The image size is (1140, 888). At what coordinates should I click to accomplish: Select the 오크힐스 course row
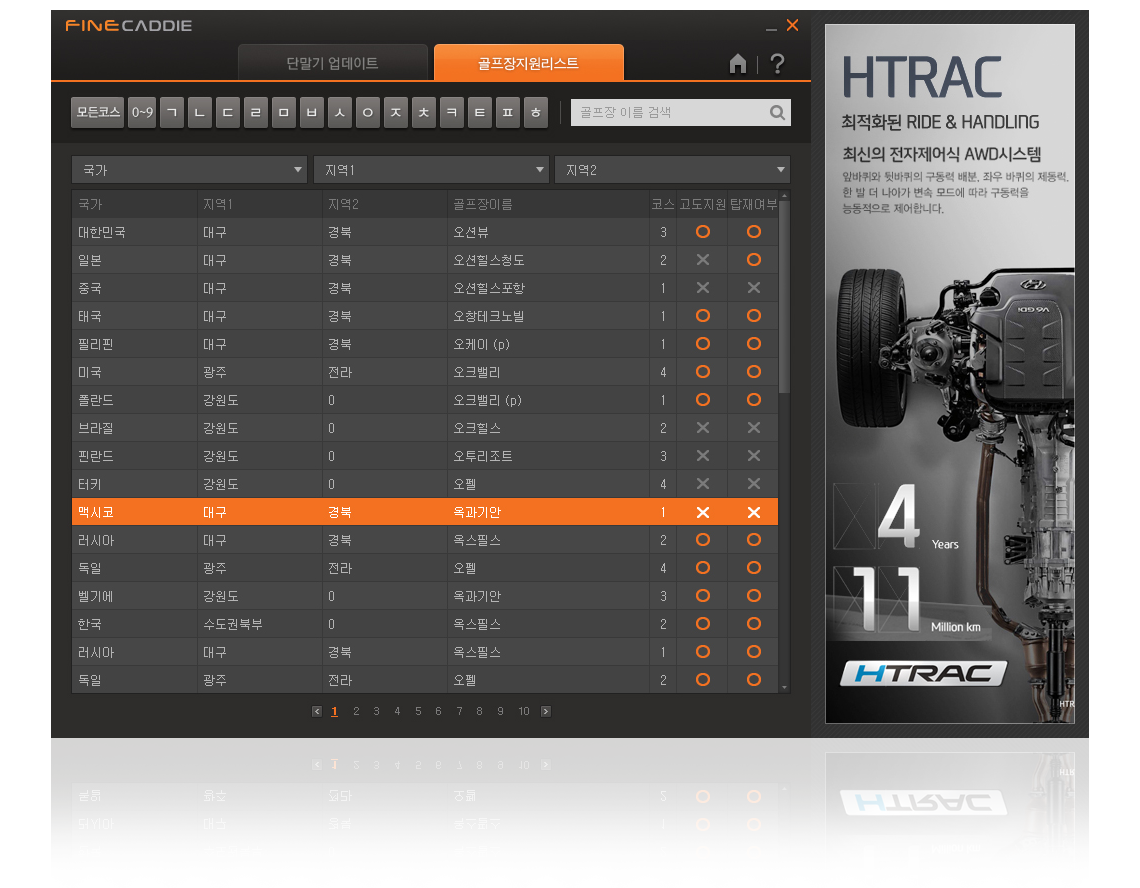point(425,428)
